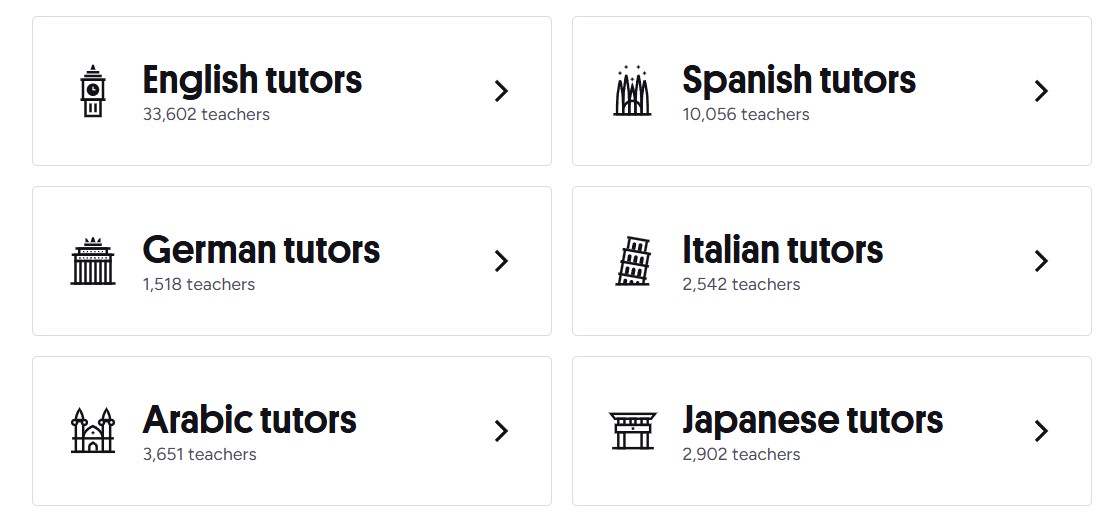Click the Big Ben clock tower icon
The image size is (1106, 517).
(93, 91)
